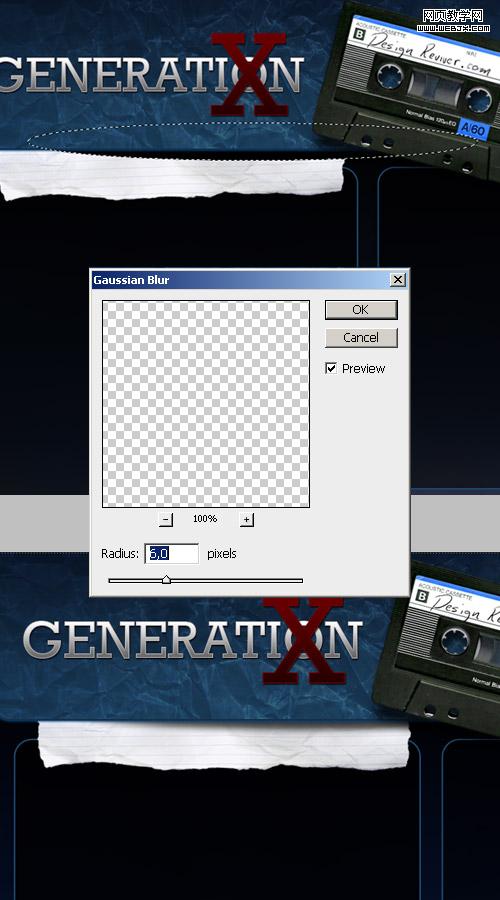This screenshot has height=900, width=500.
Task: Confirm Gaussian Blur with OK
Action: [361, 309]
